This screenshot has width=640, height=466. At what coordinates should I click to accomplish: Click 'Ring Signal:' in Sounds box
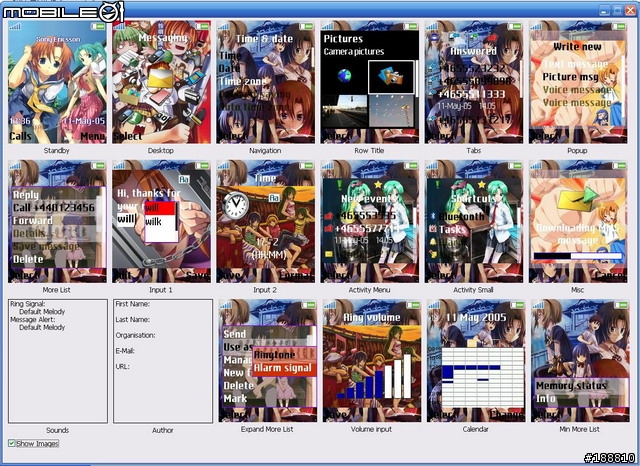[x=28, y=304]
